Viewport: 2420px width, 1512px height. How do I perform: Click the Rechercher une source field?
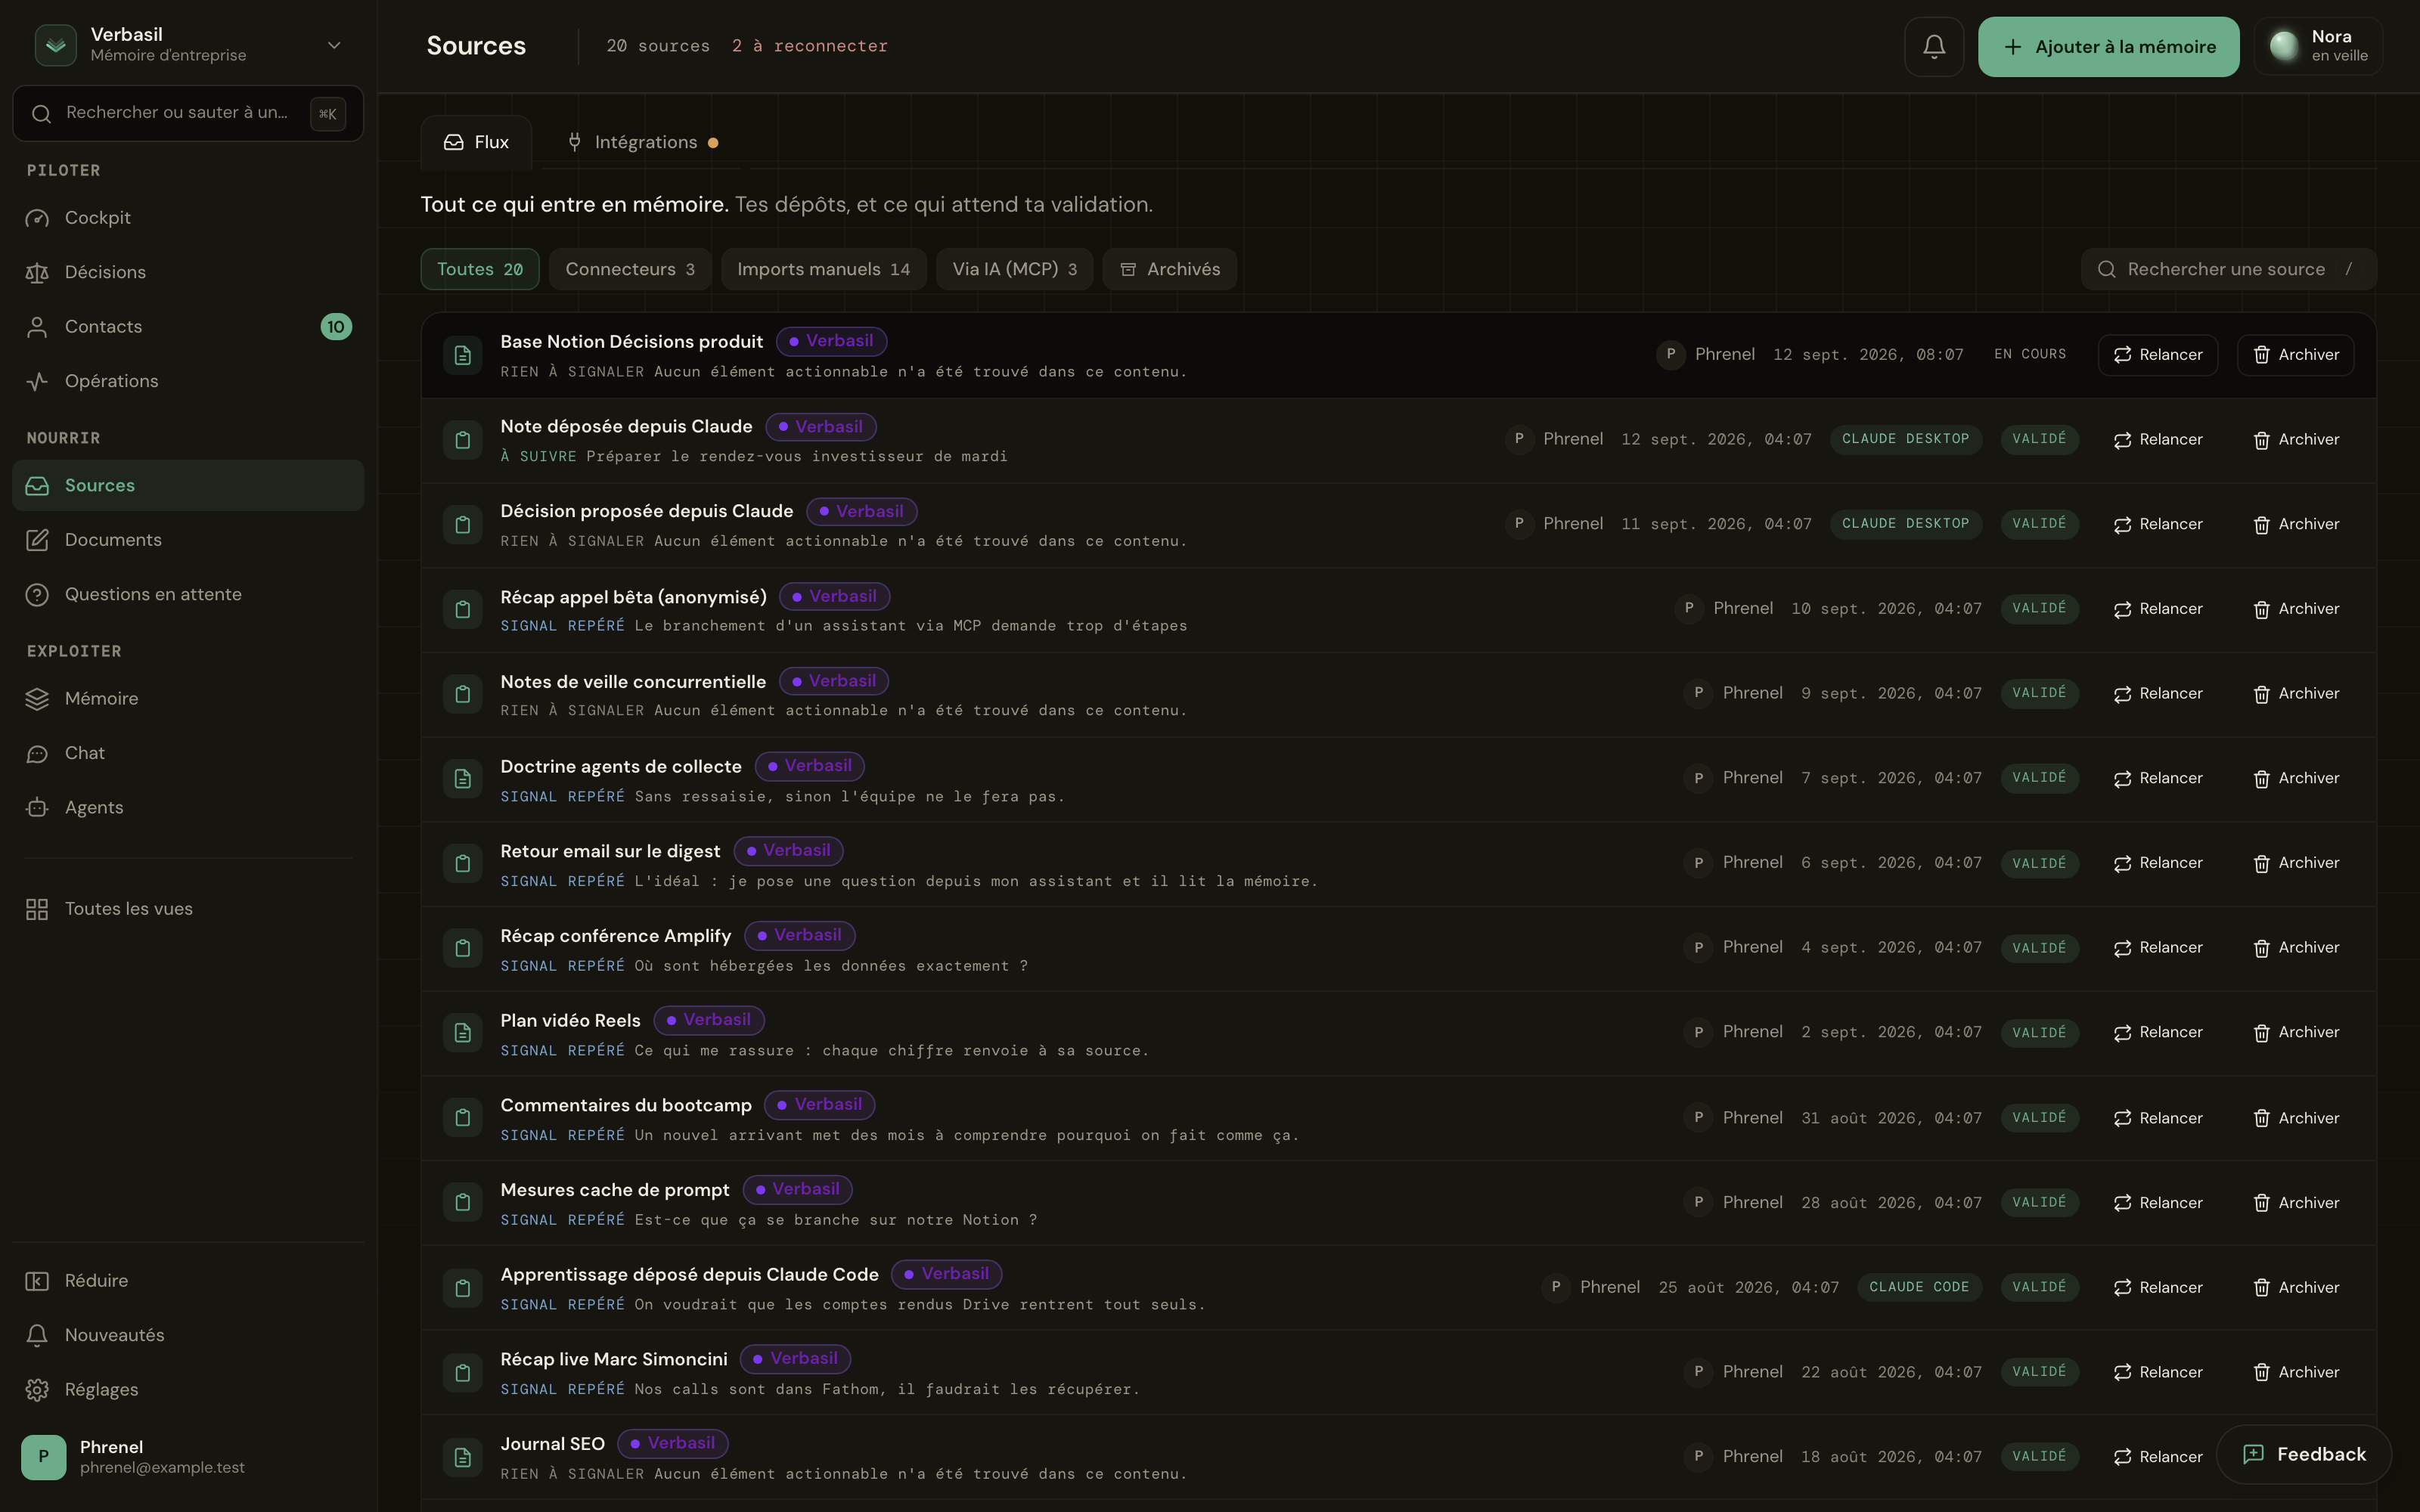(2228, 269)
